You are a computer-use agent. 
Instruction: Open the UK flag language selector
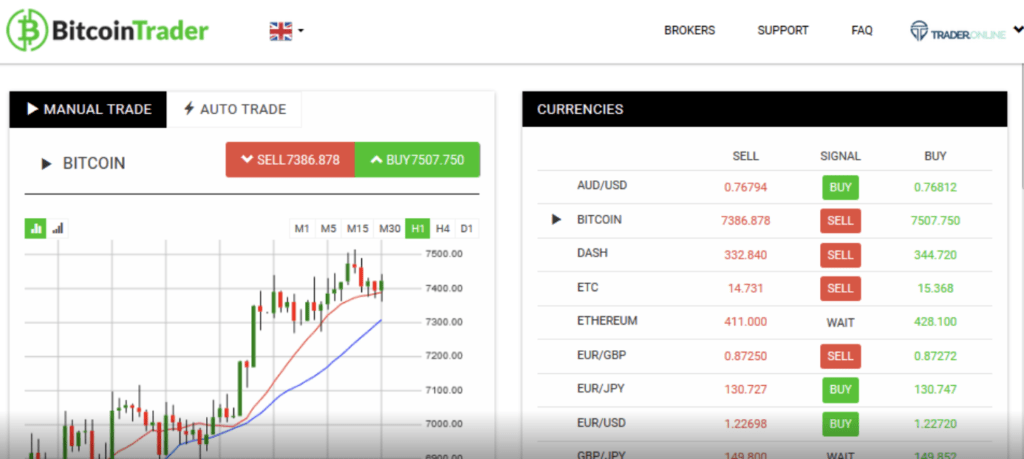(x=287, y=31)
